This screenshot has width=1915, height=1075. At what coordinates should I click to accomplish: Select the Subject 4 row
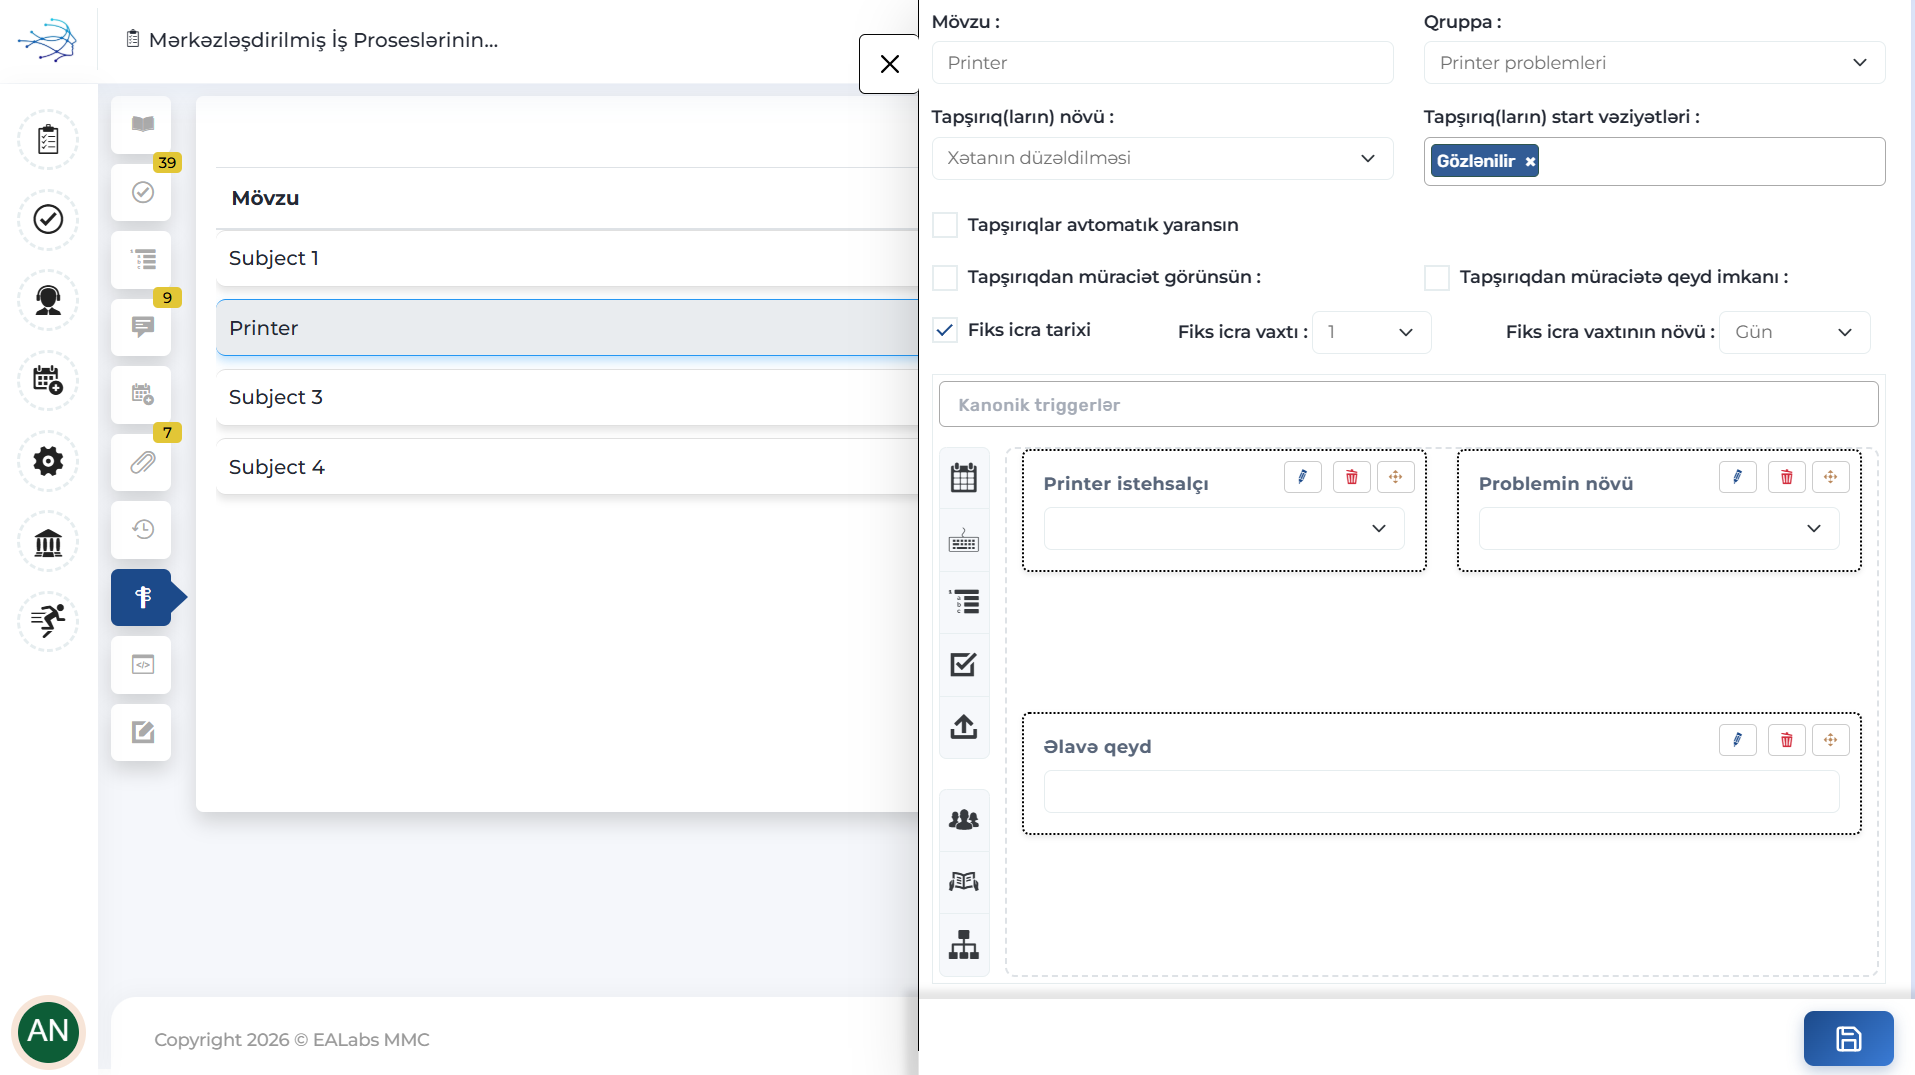click(567, 467)
